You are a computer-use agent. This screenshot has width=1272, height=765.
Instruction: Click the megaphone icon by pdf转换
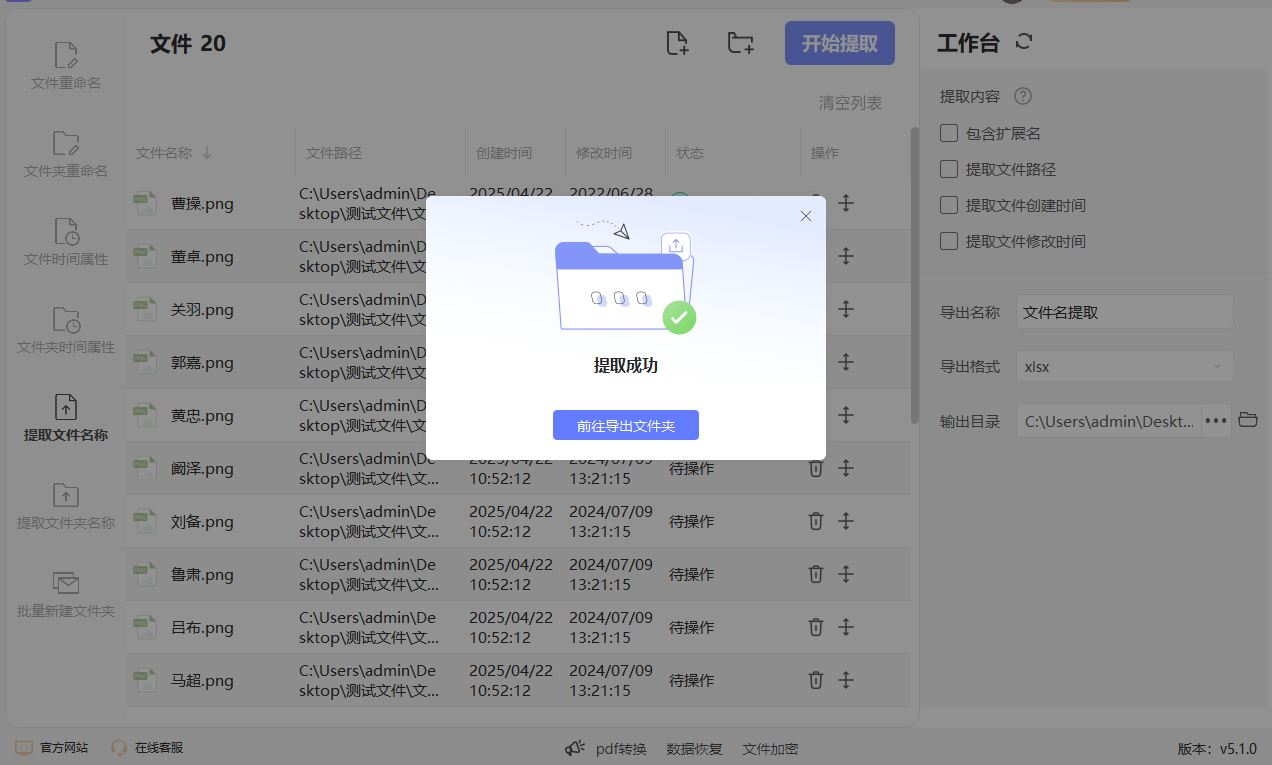coord(575,748)
